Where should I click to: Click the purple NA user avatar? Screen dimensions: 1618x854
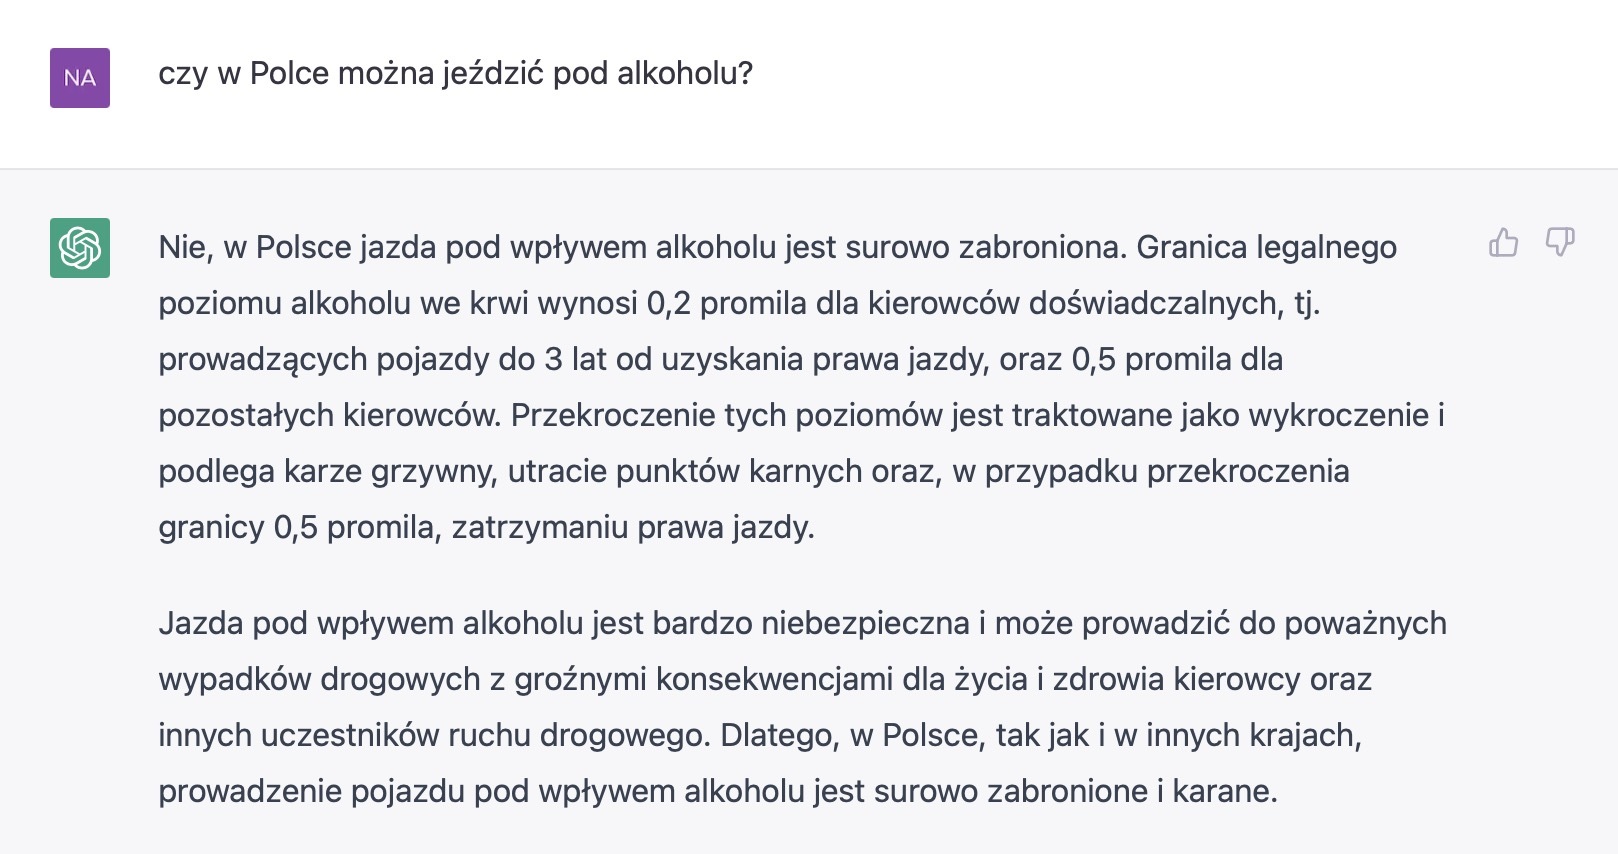[80, 78]
